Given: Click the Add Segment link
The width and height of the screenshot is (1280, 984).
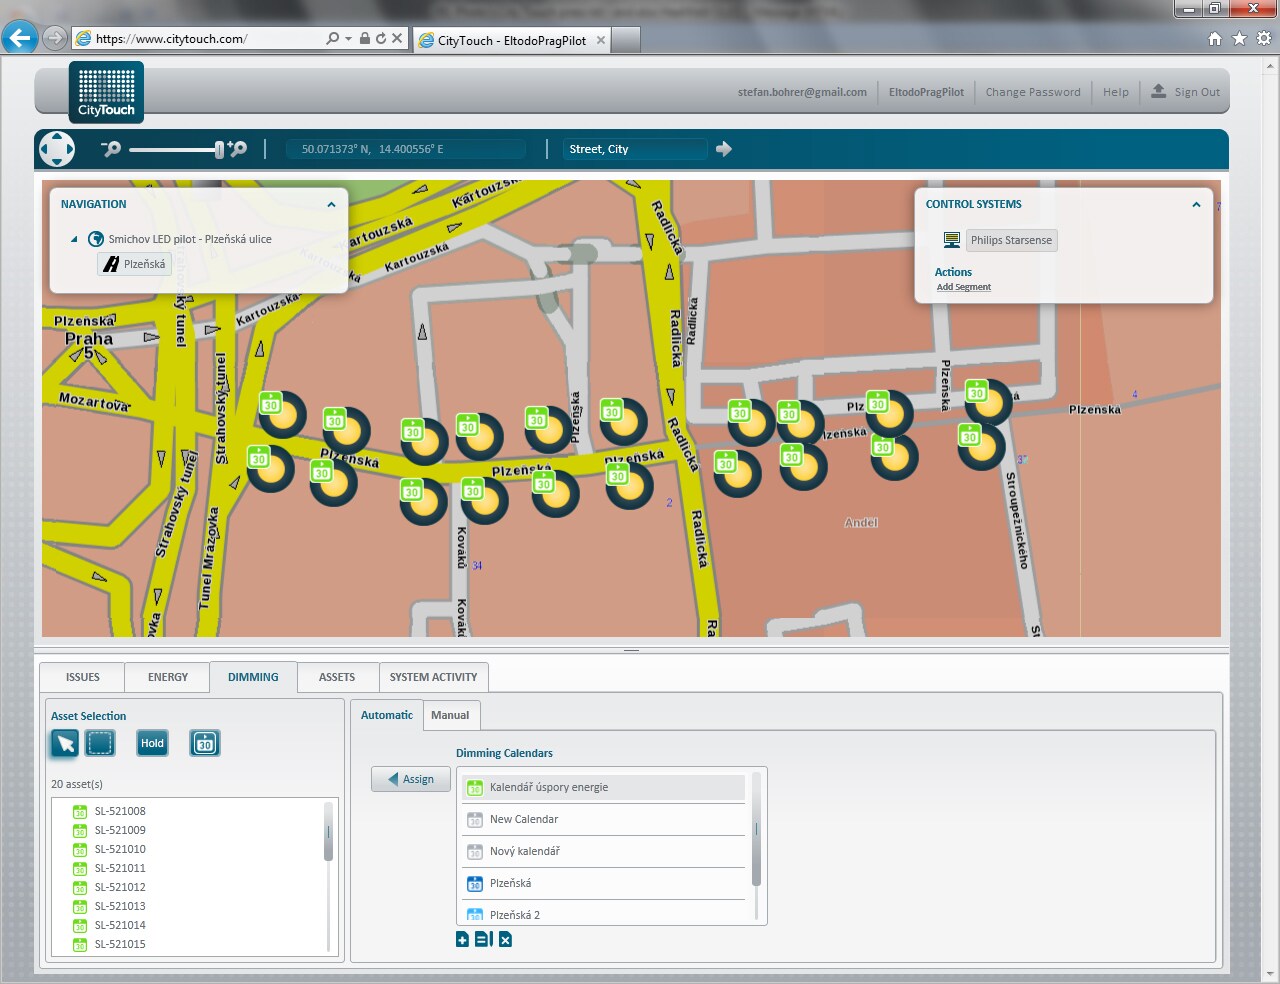Looking at the screenshot, I should pos(963,287).
